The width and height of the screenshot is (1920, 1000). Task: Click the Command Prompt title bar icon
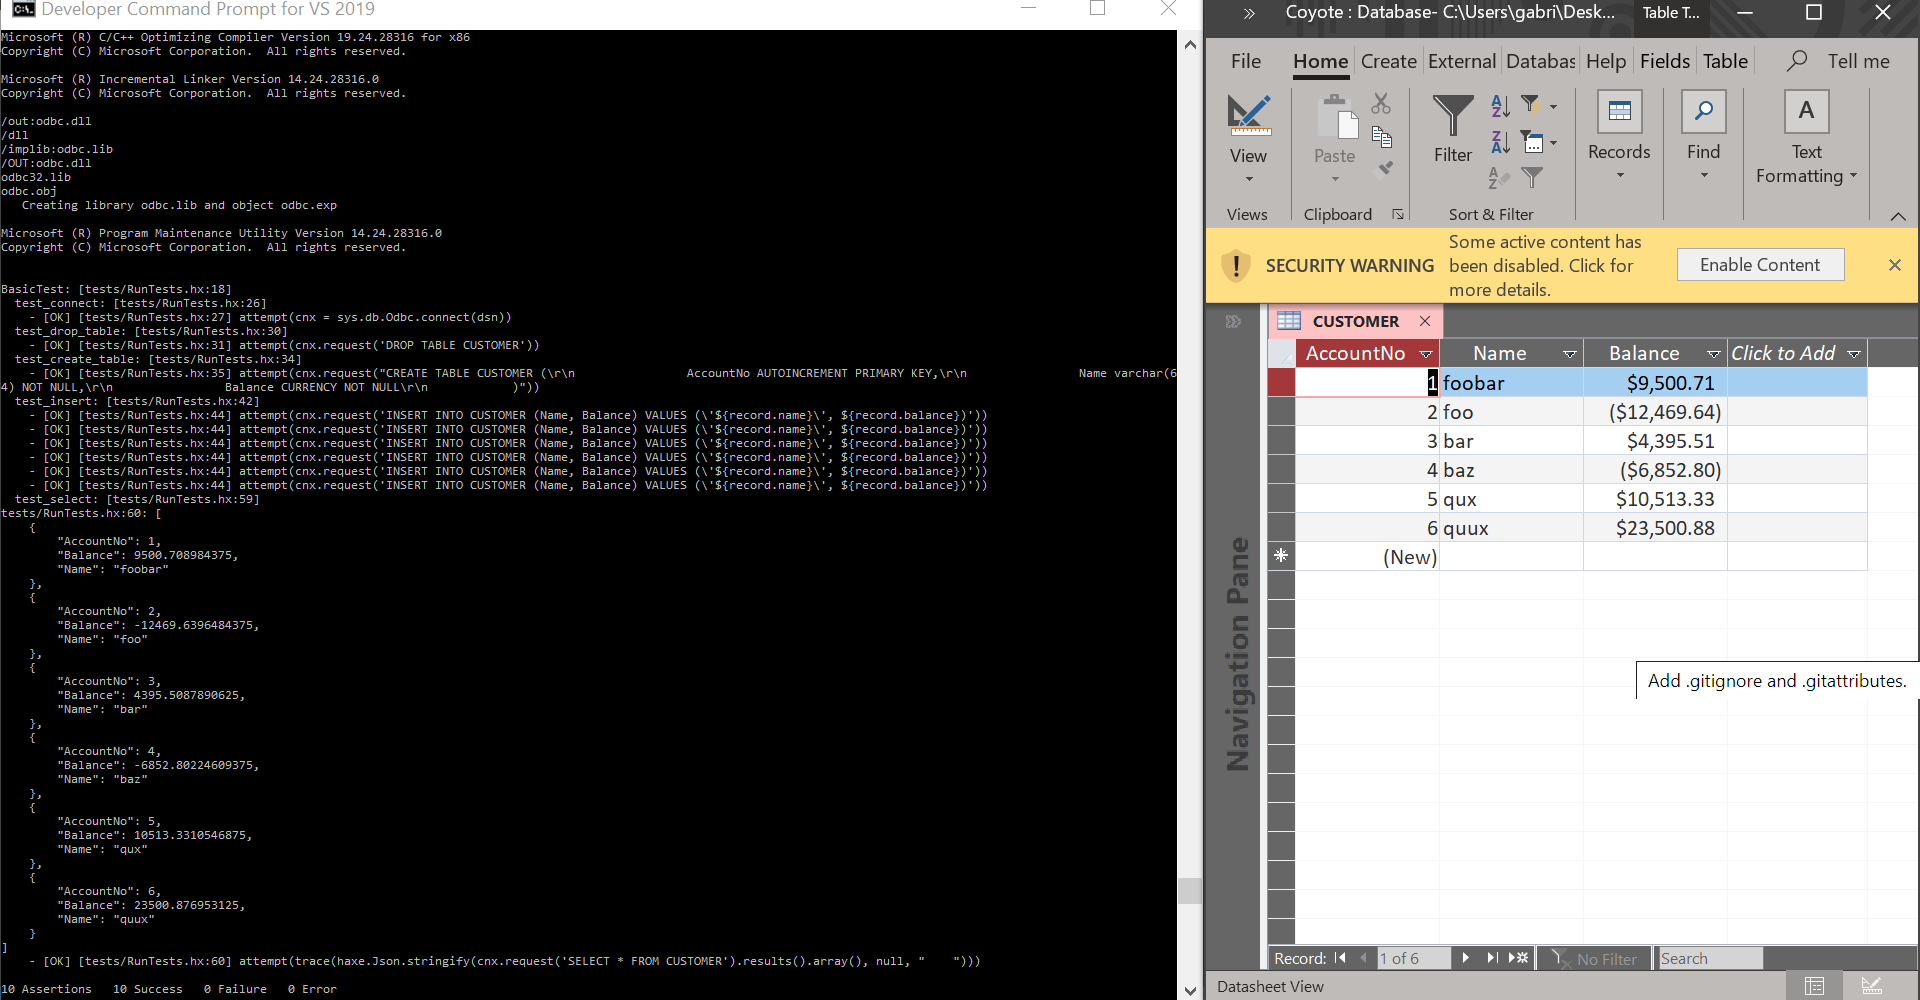click(x=24, y=9)
